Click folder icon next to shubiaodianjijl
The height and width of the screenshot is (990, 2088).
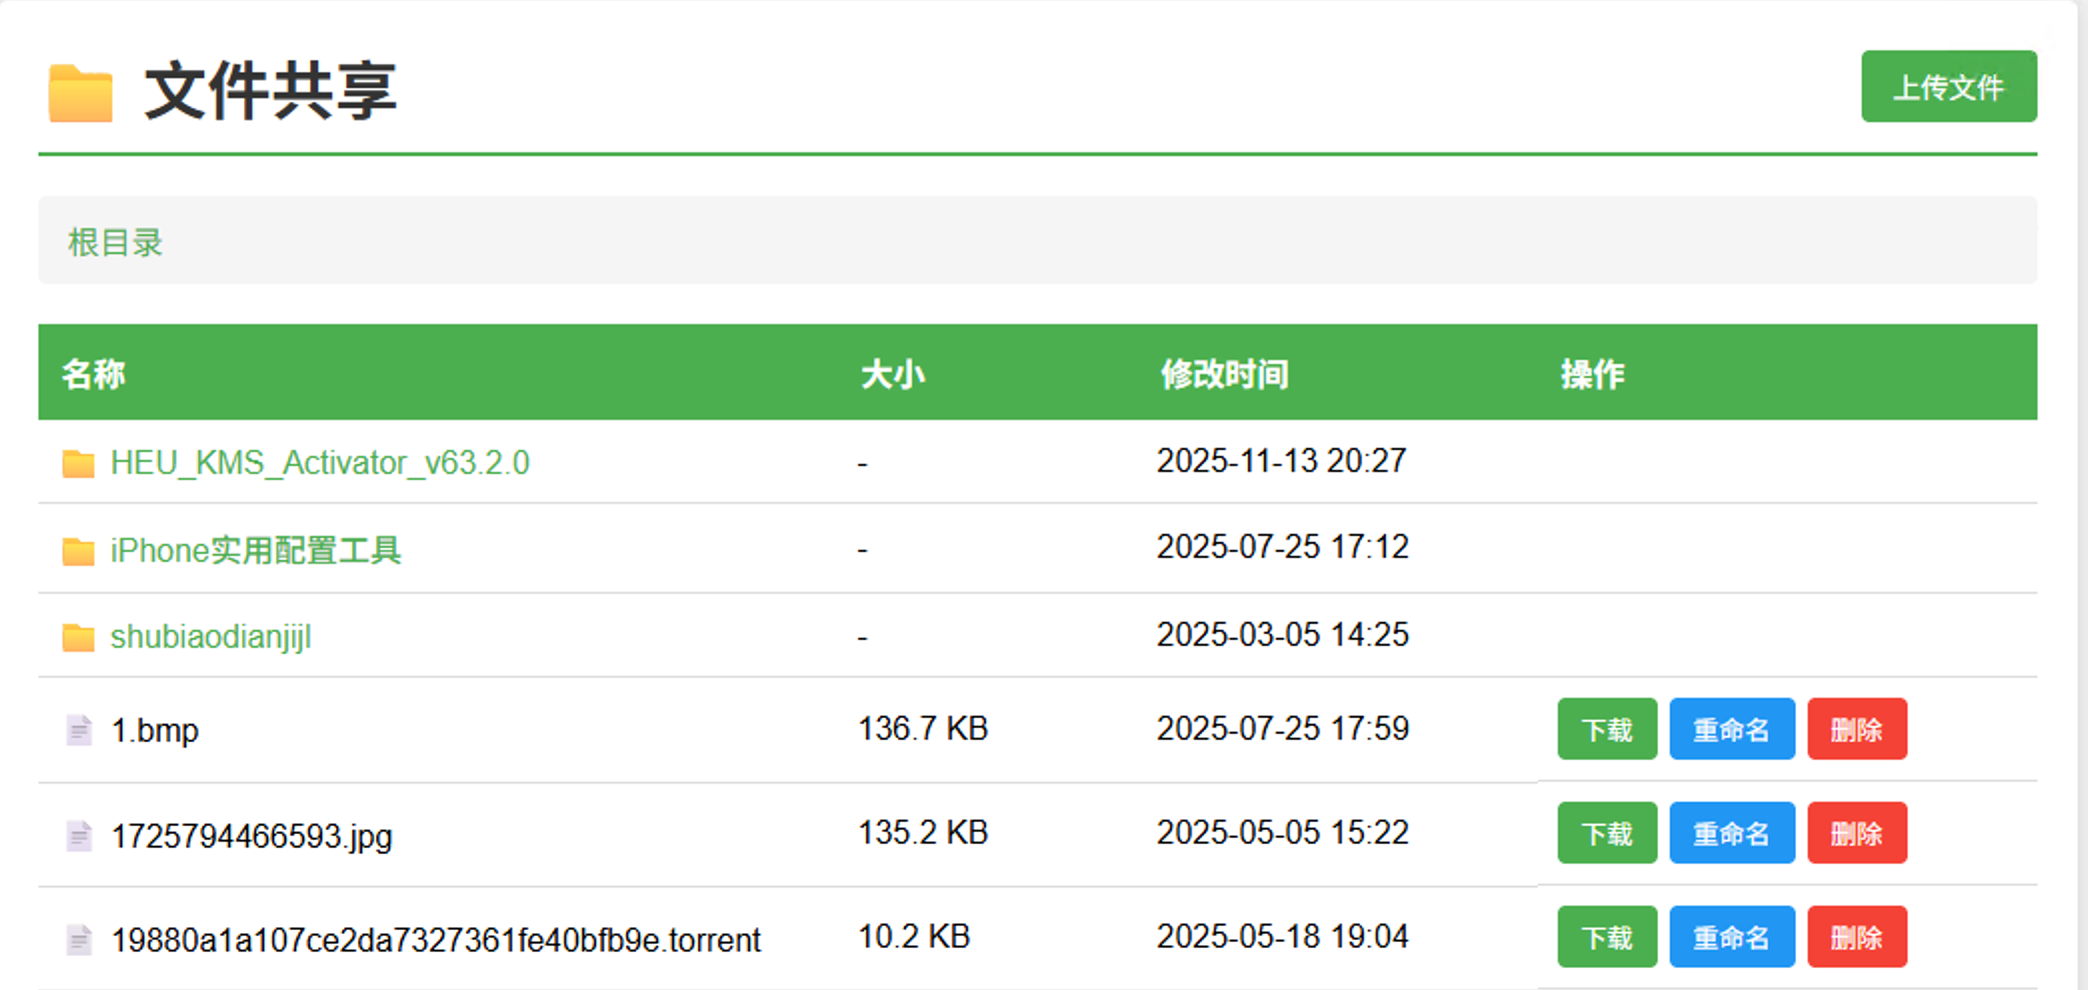click(78, 637)
